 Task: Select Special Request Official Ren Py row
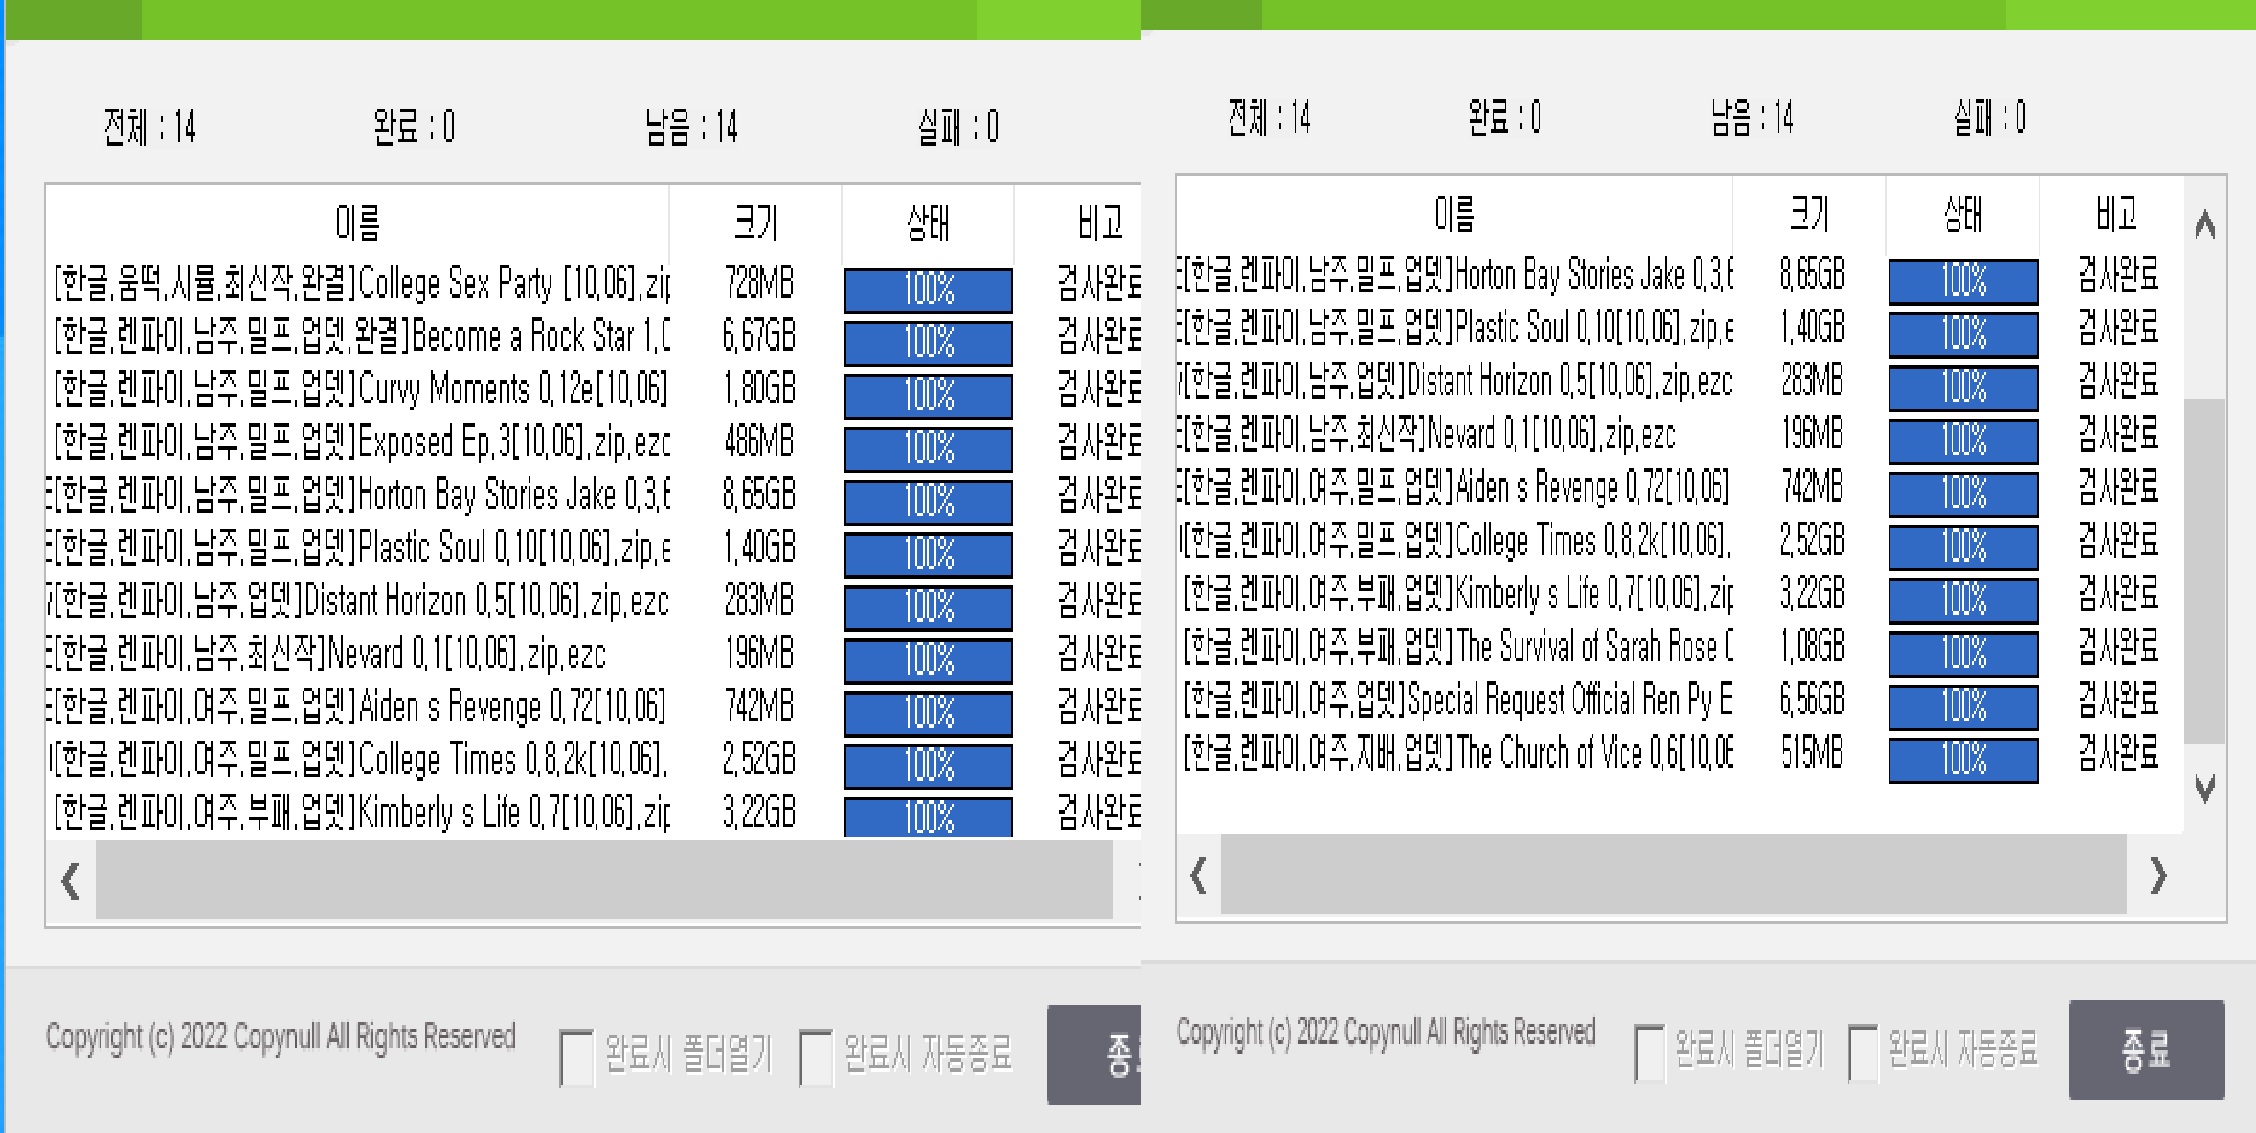pyautogui.click(x=1456, y=700)
